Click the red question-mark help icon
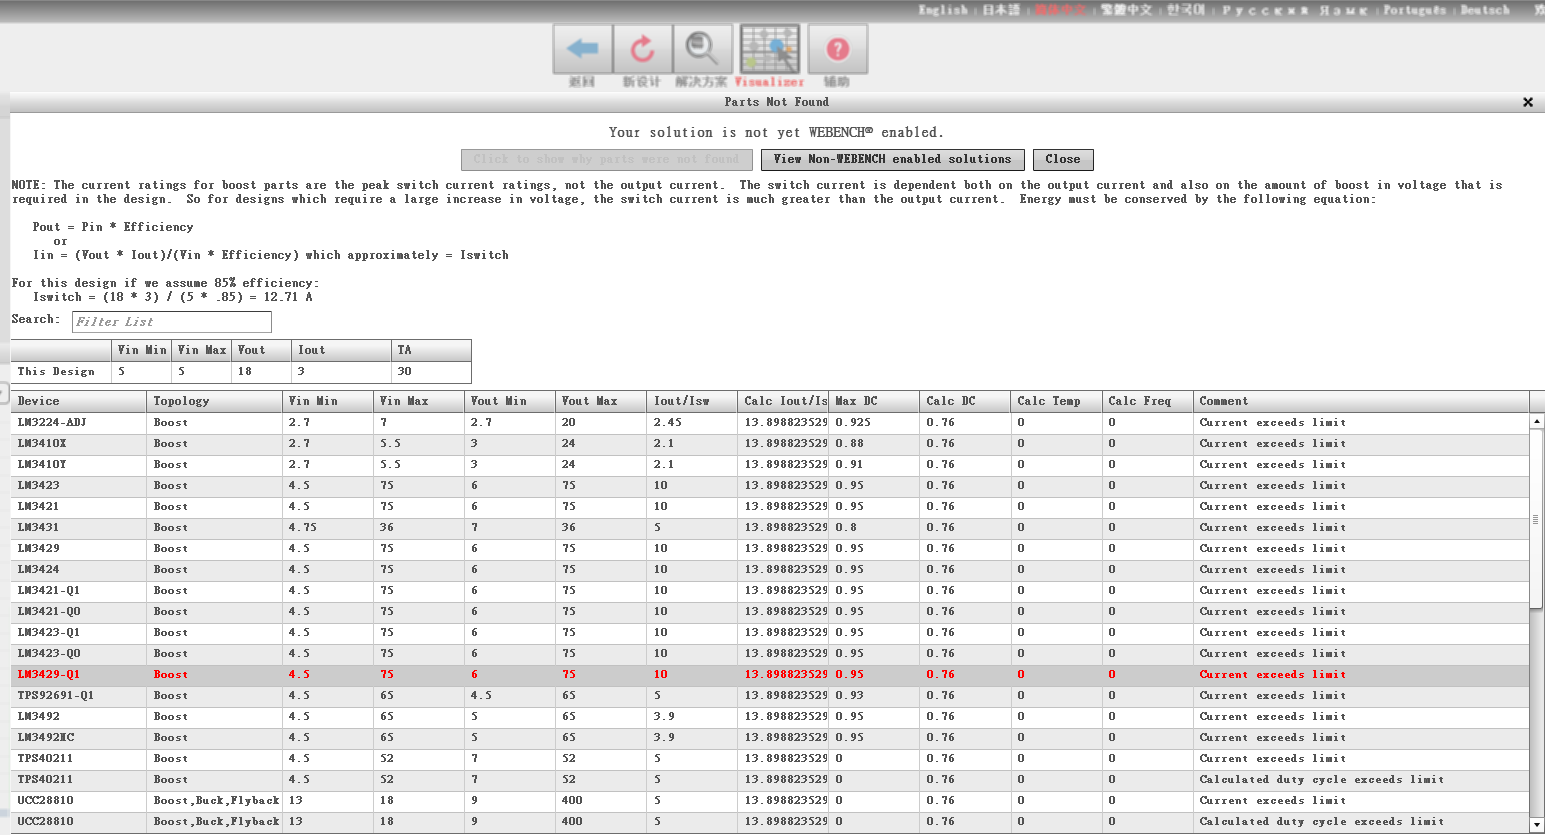Viewport: 1545px width, 835px height. [x=838, y=50]
